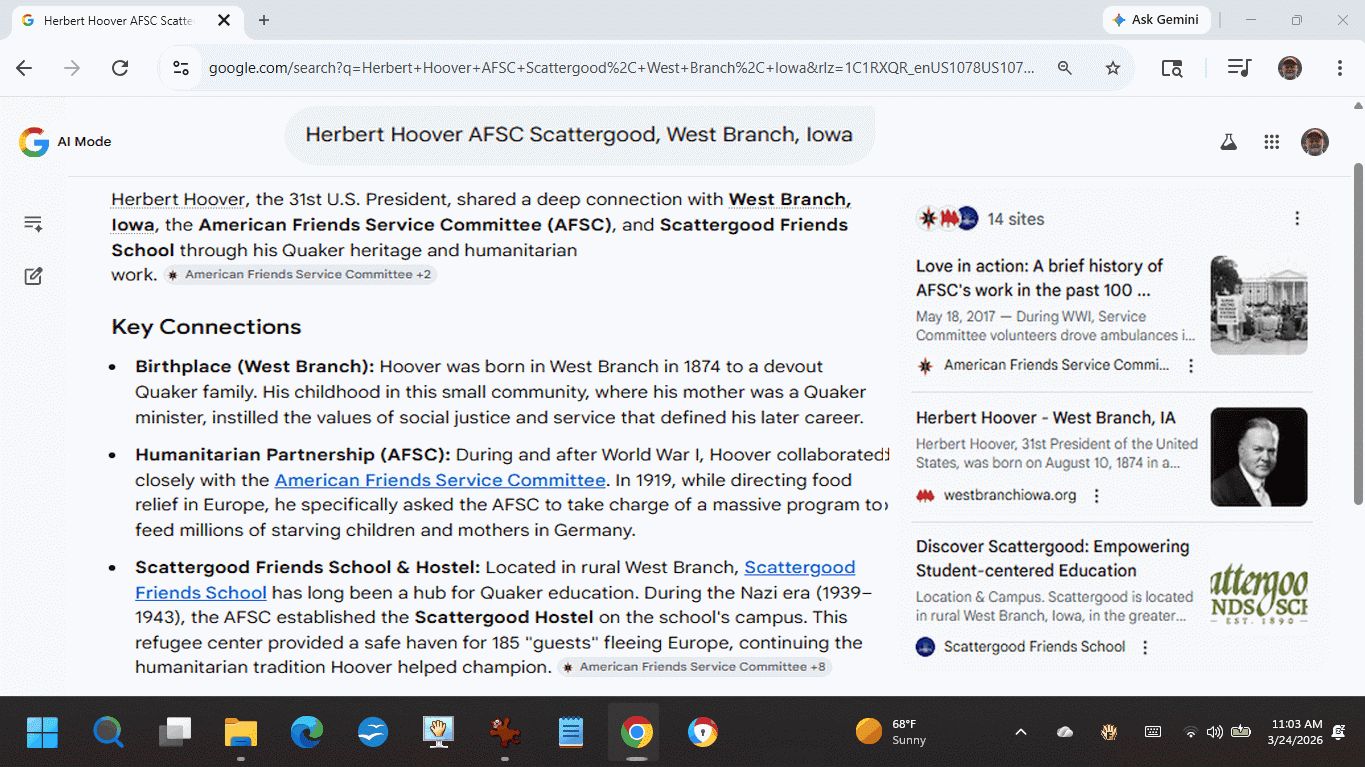Open the American Friends Service Committee link

(x=440, y=480)
